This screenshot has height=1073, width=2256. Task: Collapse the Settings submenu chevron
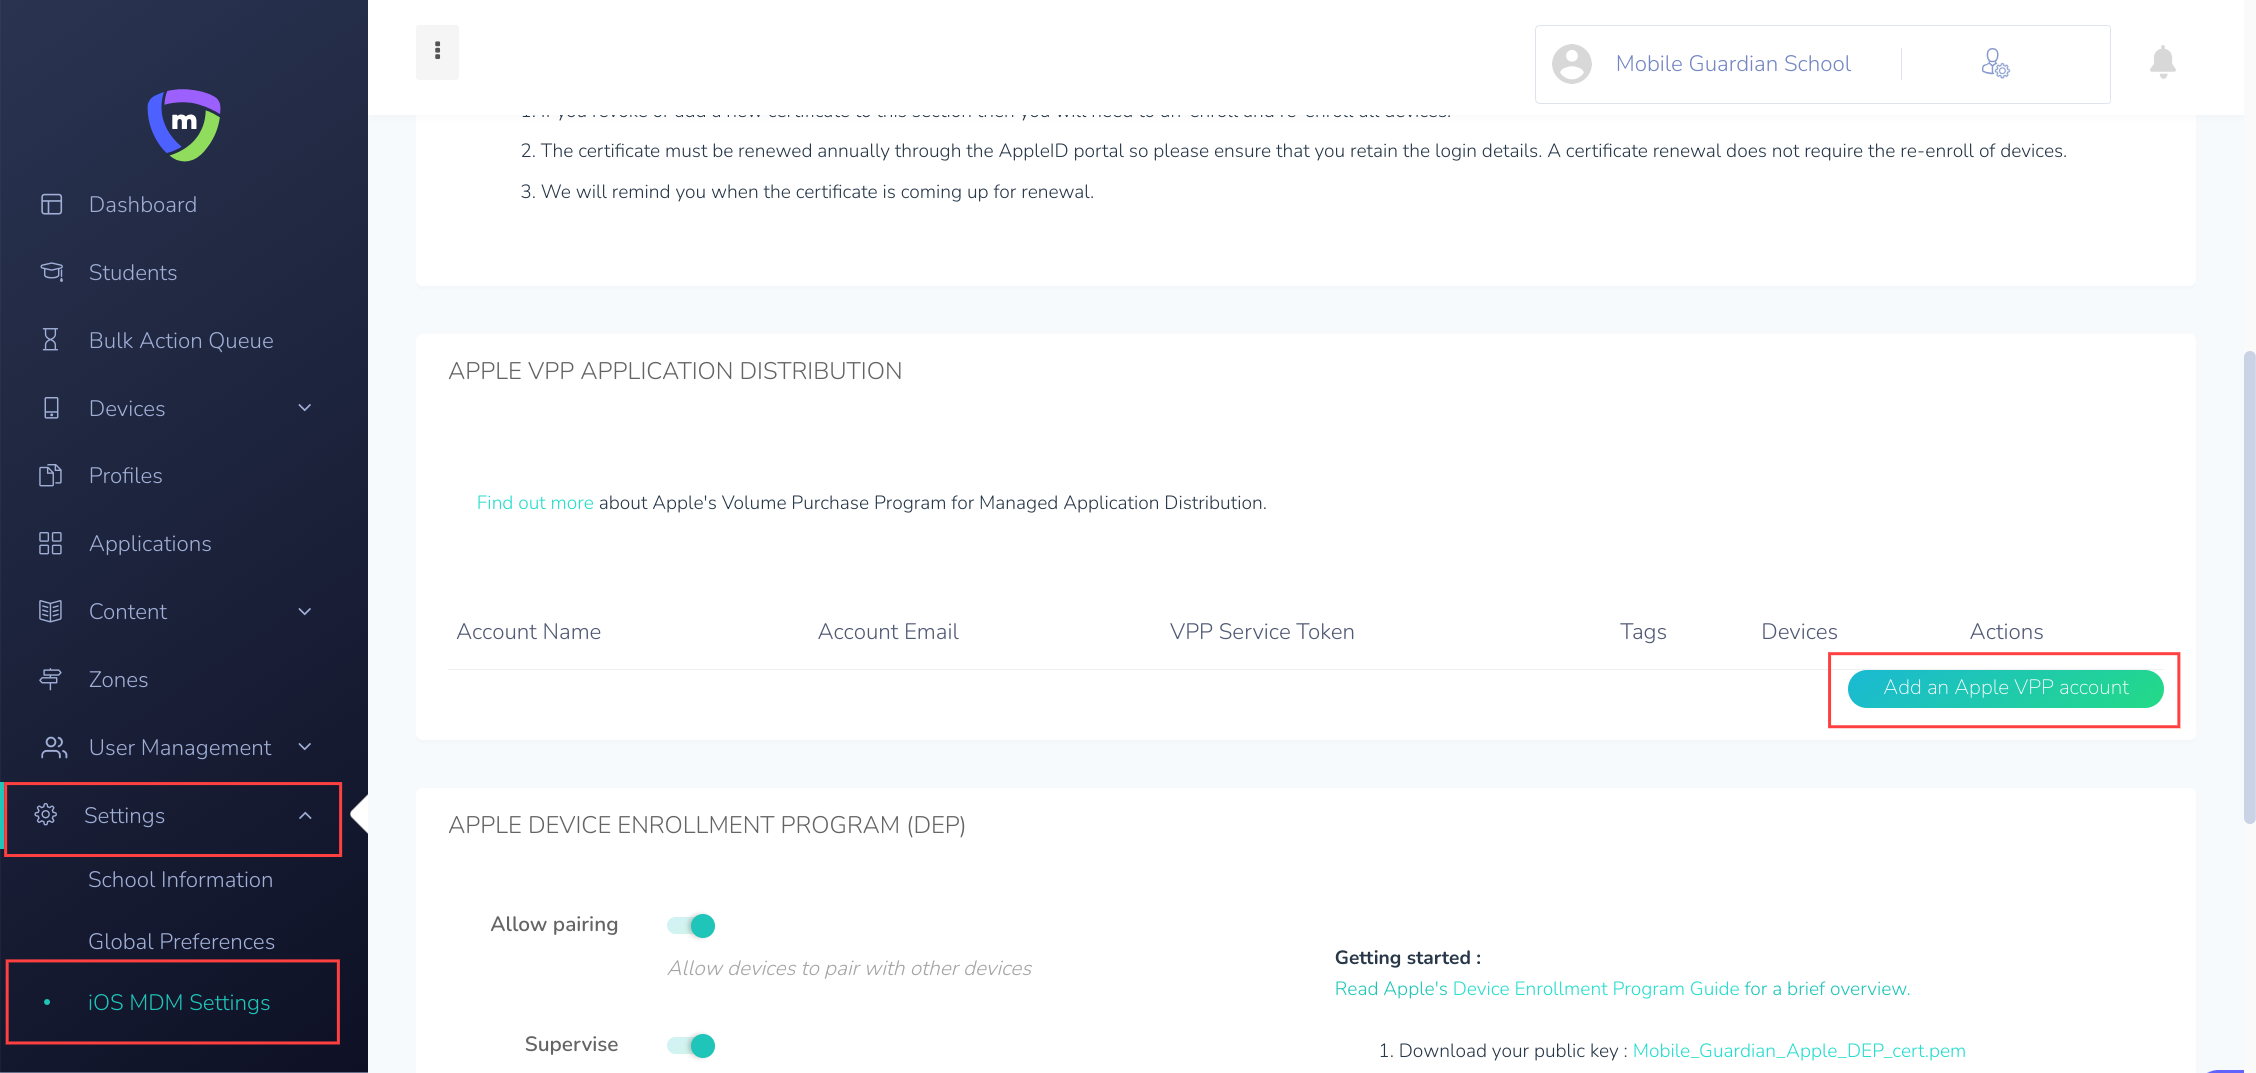[x=305, y=815]
